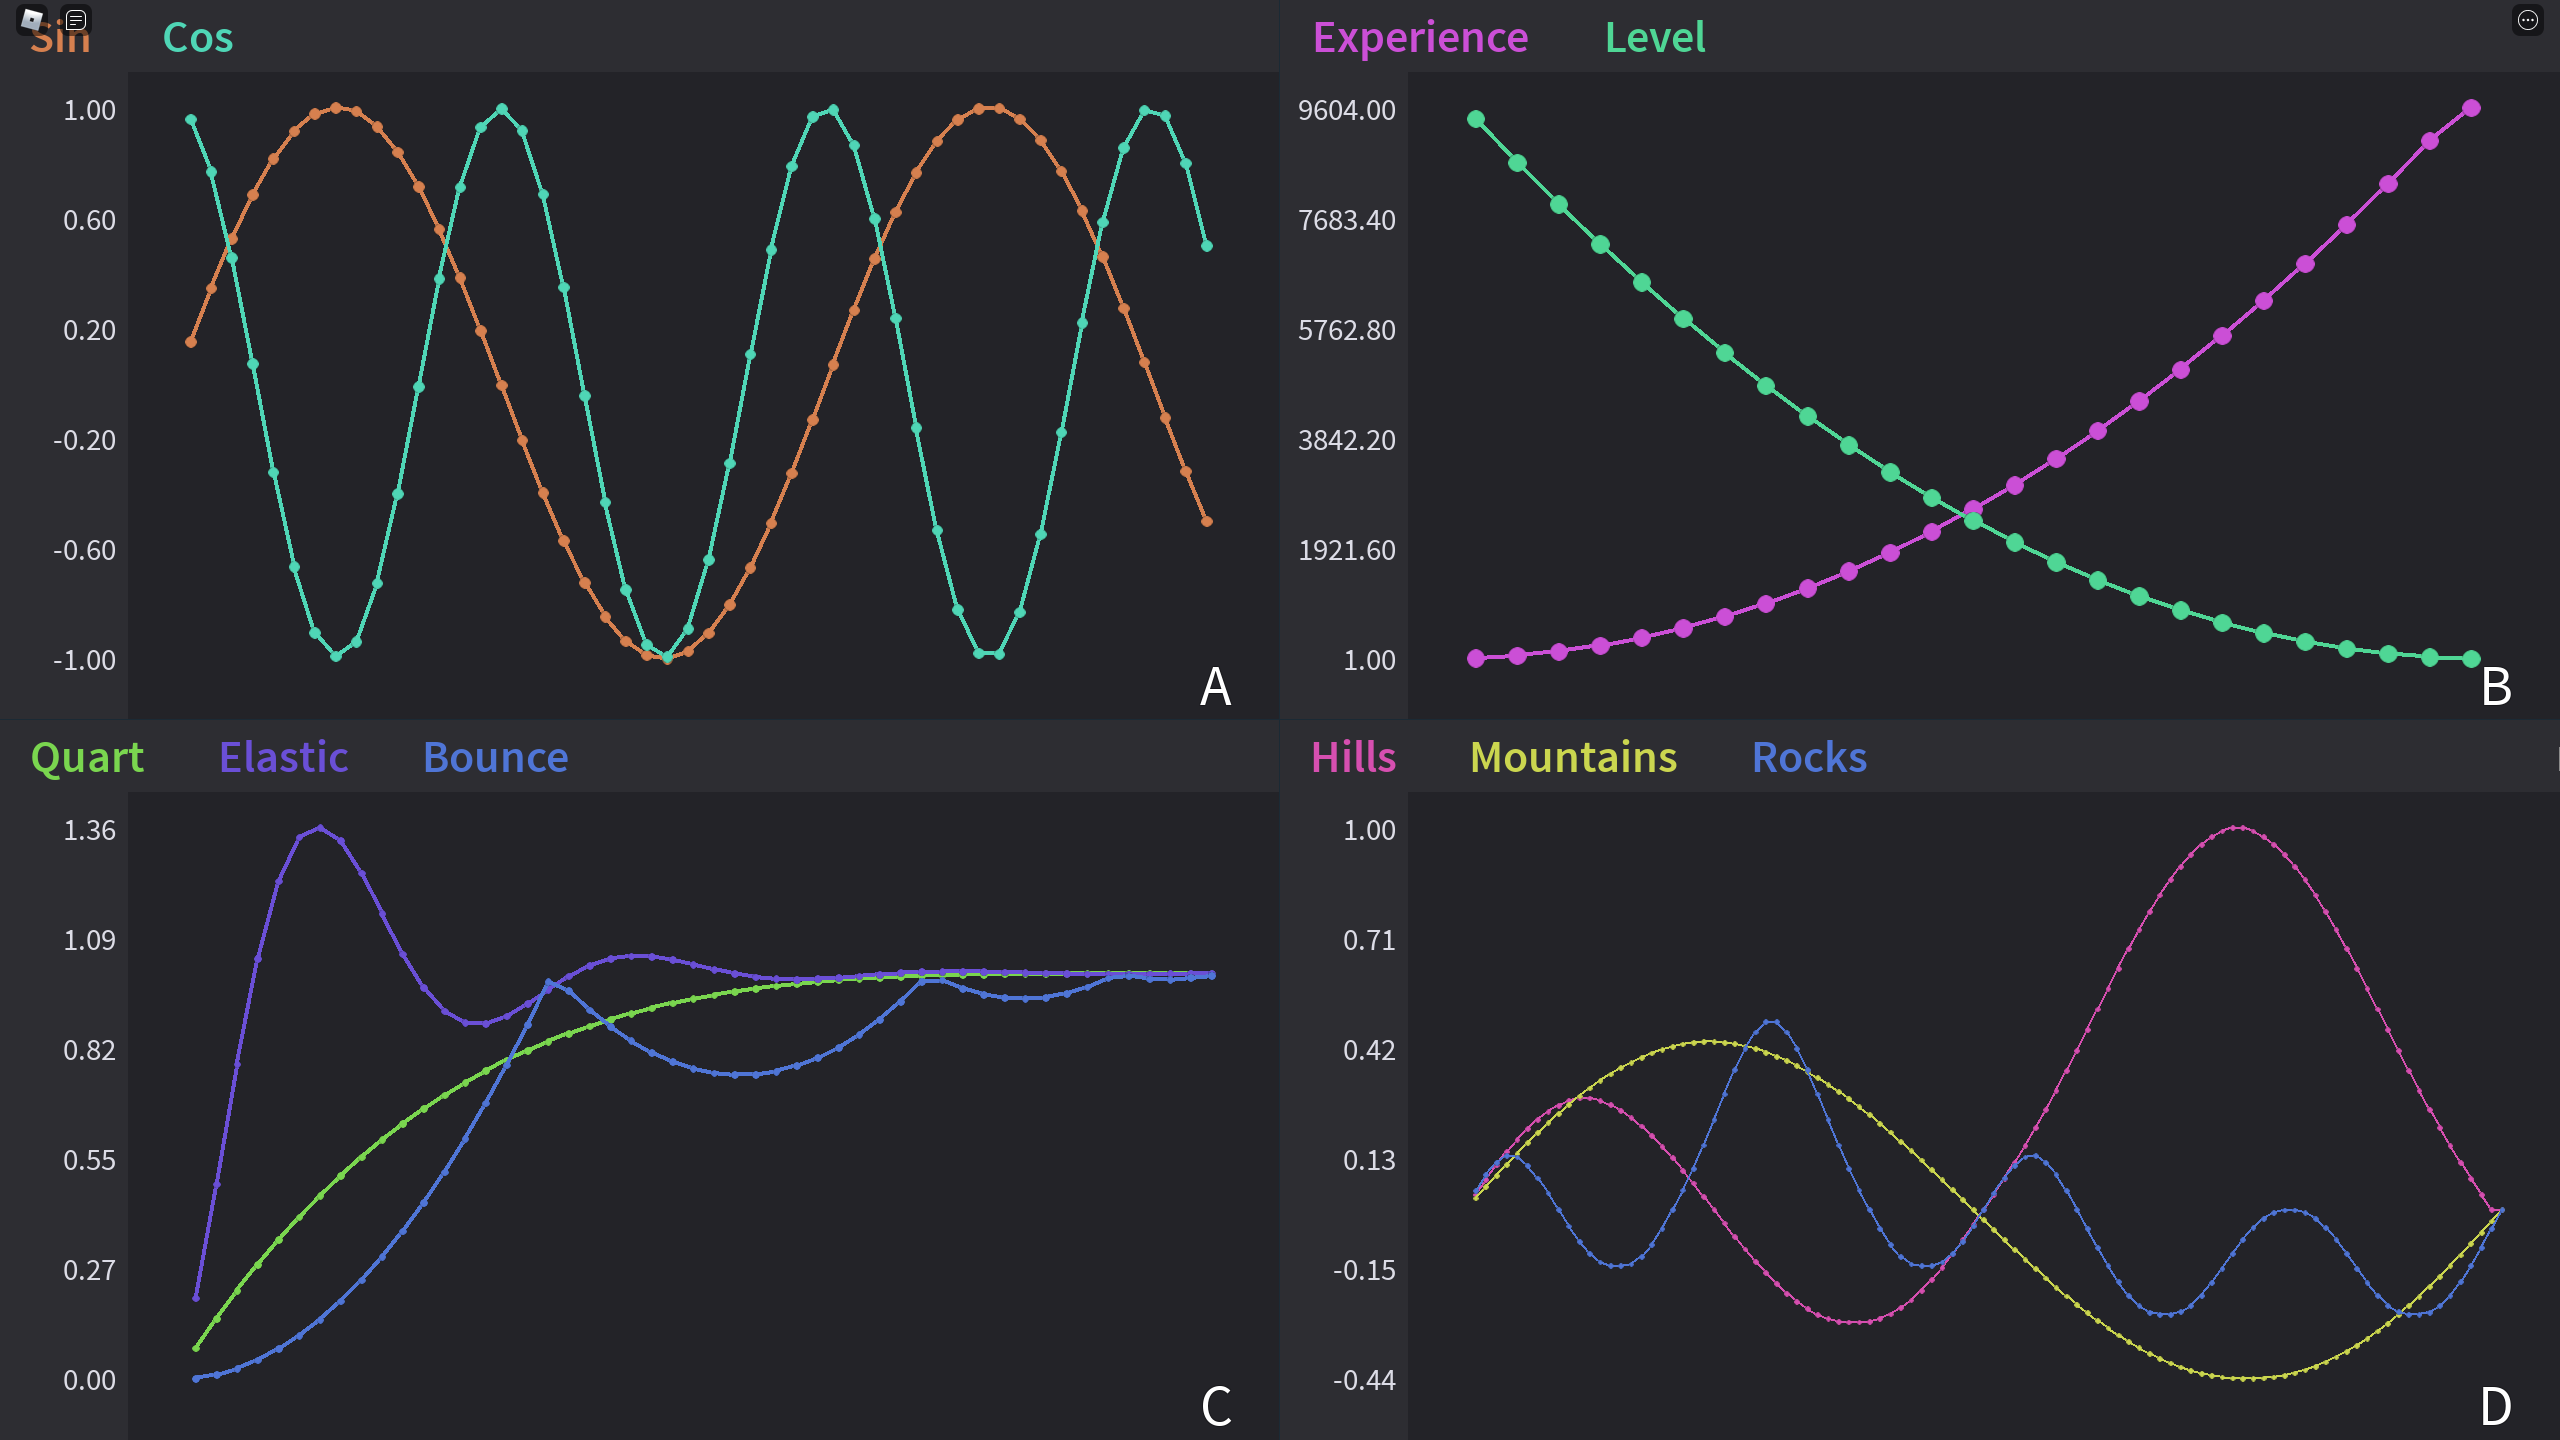This screenshot has width=2560, height=1440.
Task: Select the Rocks series in chart D
Action: (x=1809, y=756)
